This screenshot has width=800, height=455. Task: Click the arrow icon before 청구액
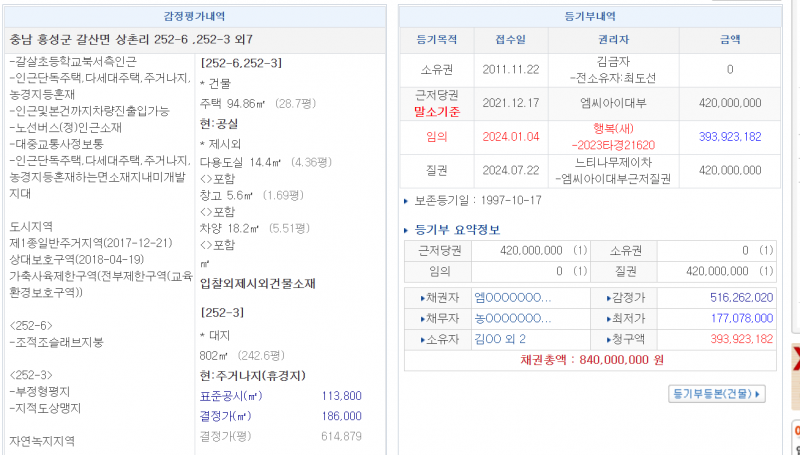pos(608,339)
